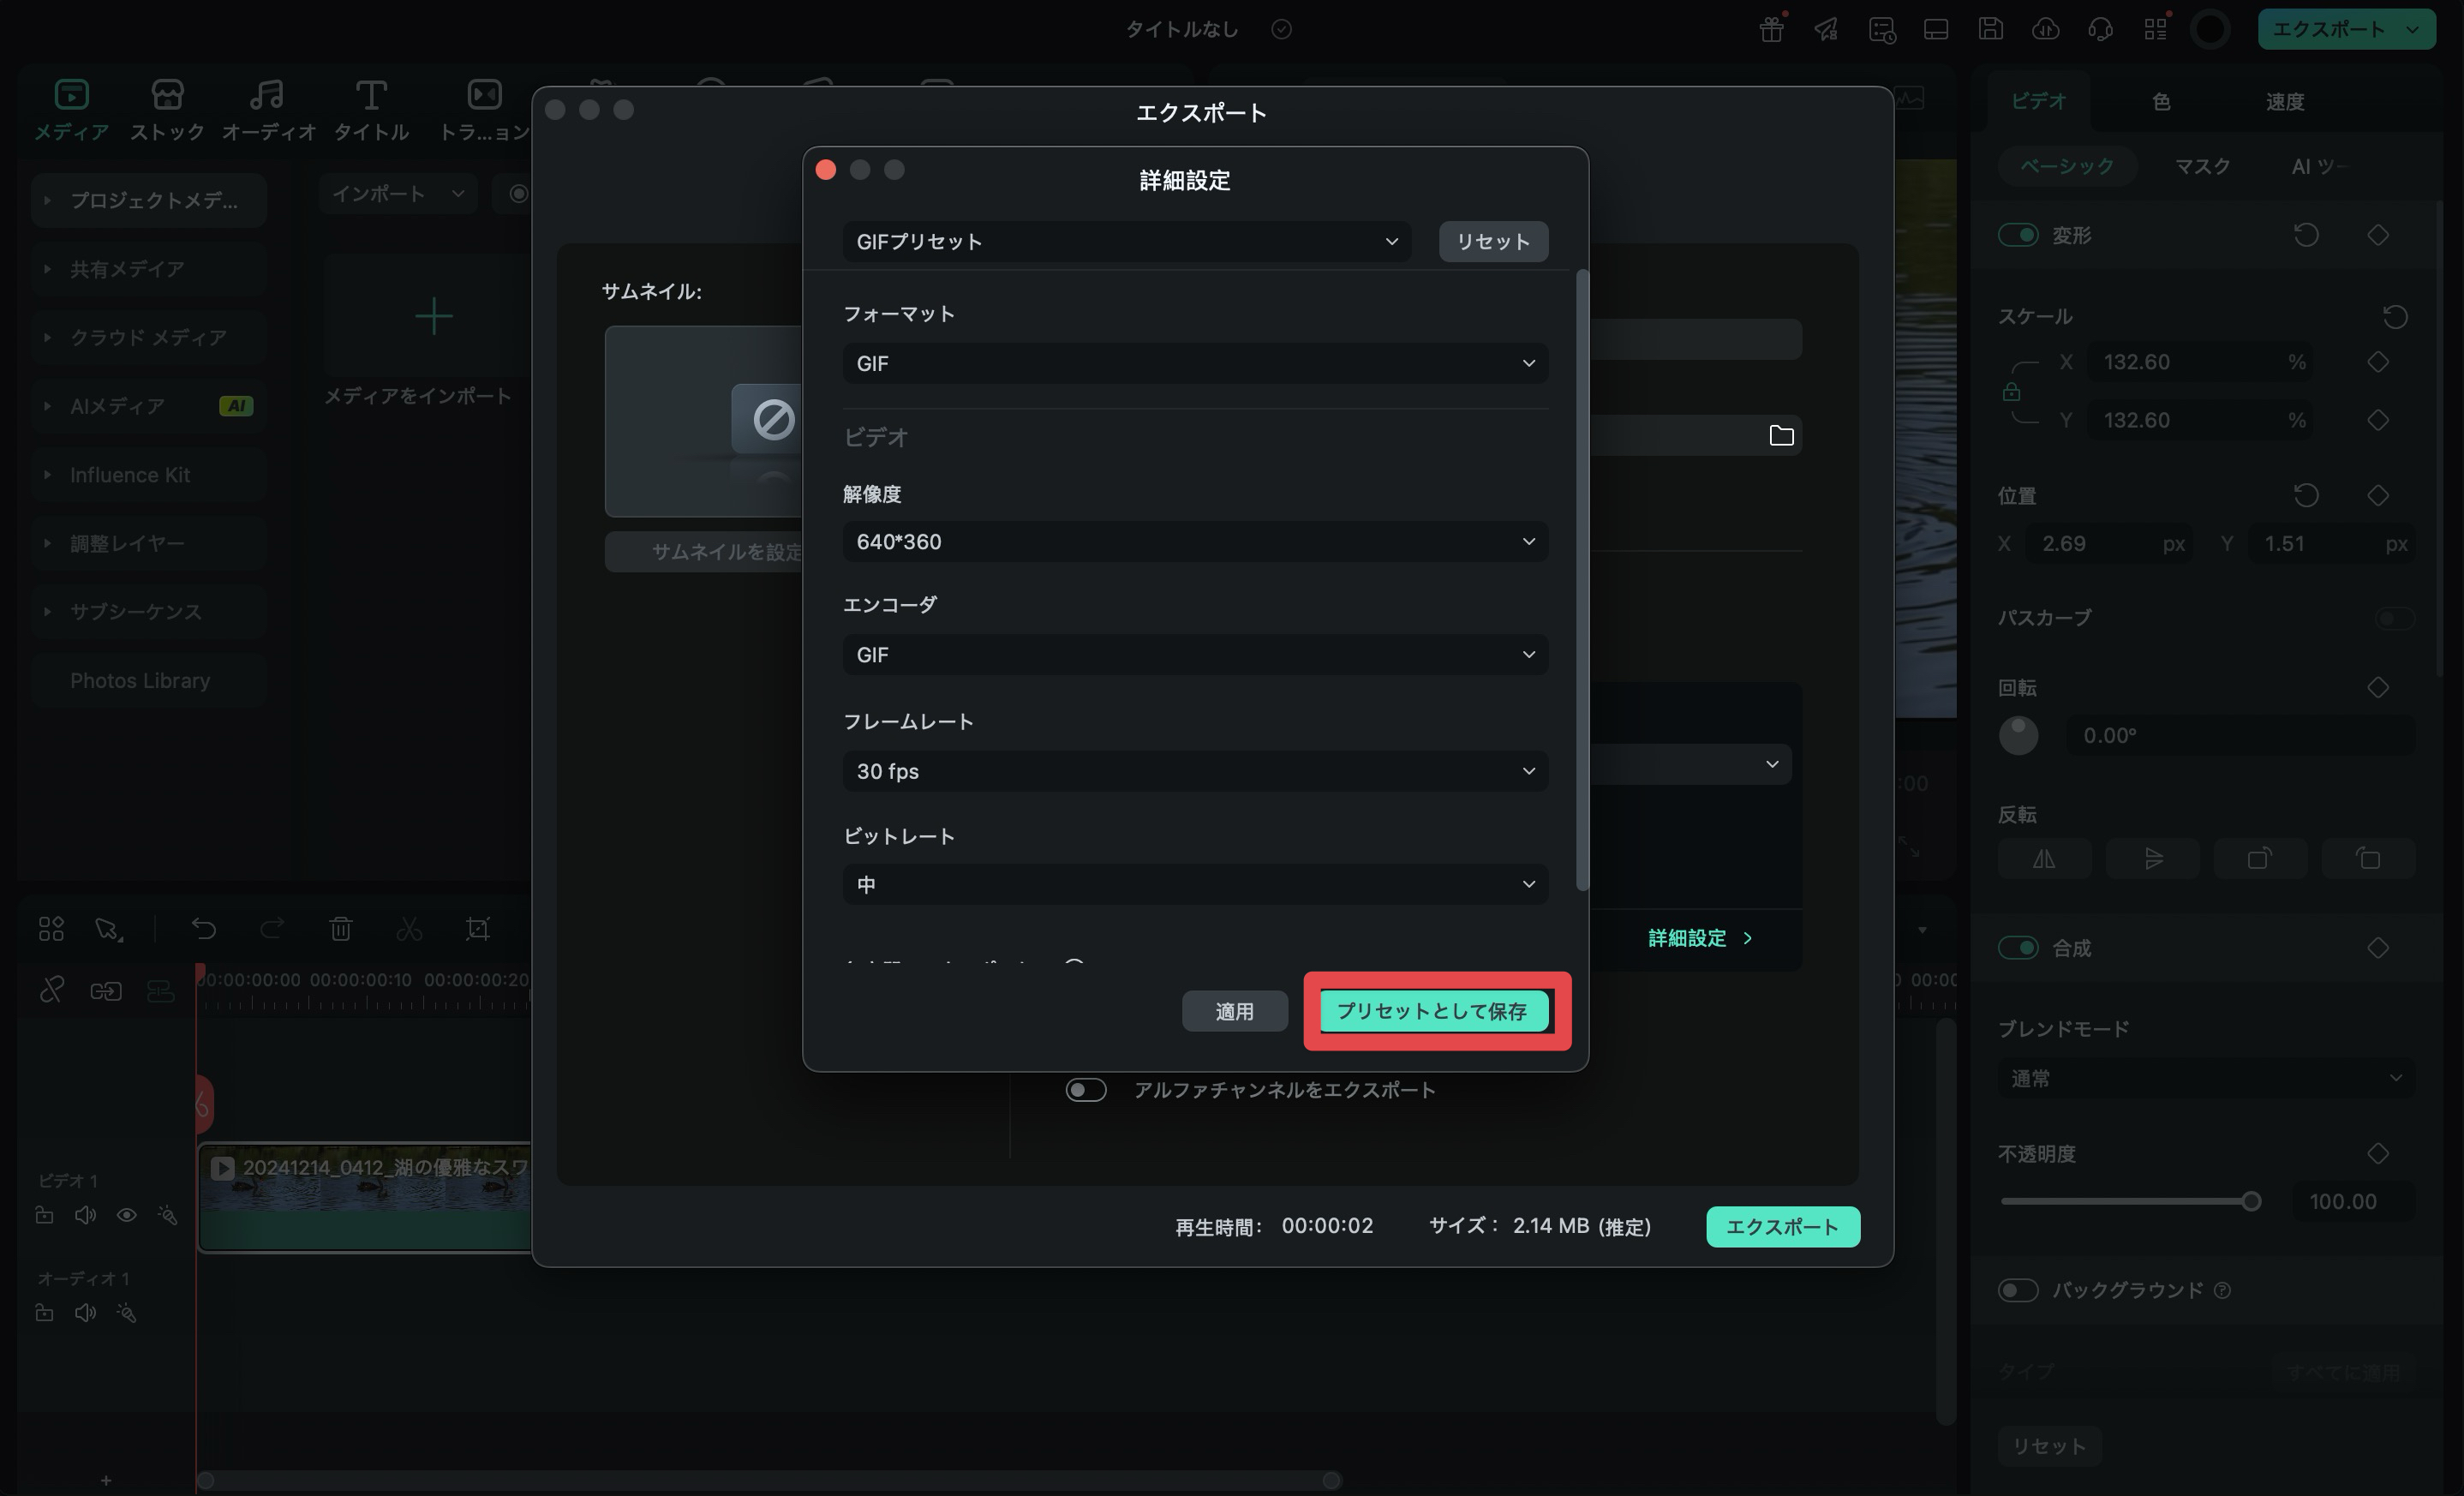Toggle the alpha channel export switch

coord(1085,1090)
